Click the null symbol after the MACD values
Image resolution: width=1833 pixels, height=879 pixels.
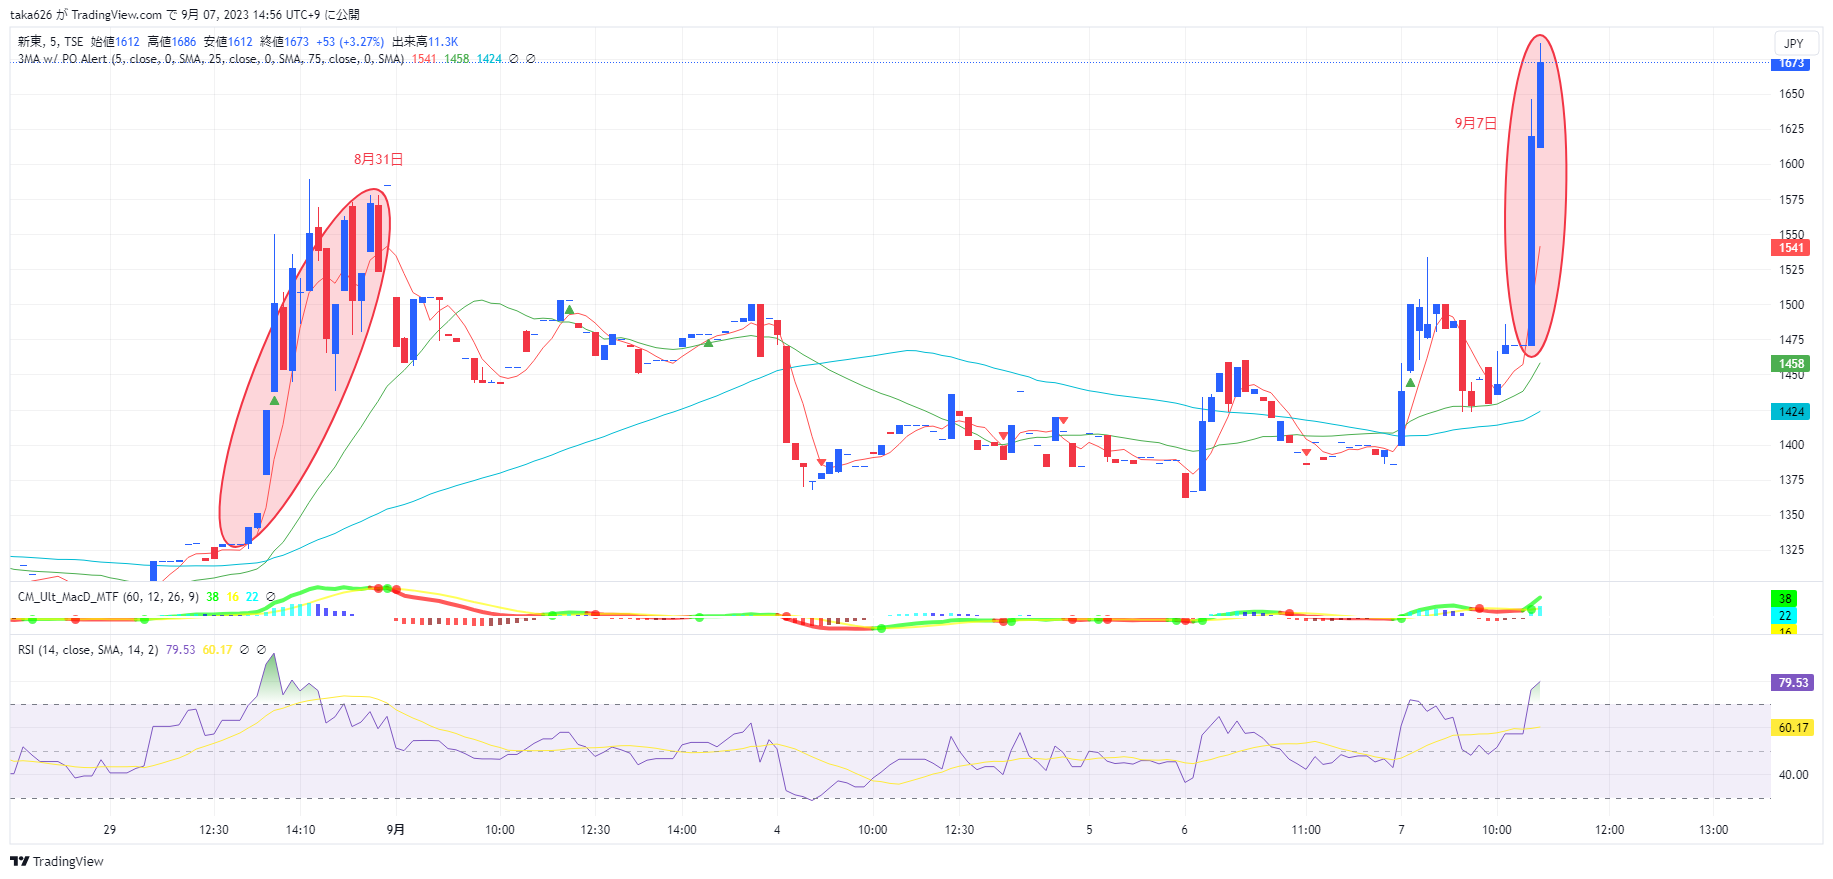pos(271,597)
